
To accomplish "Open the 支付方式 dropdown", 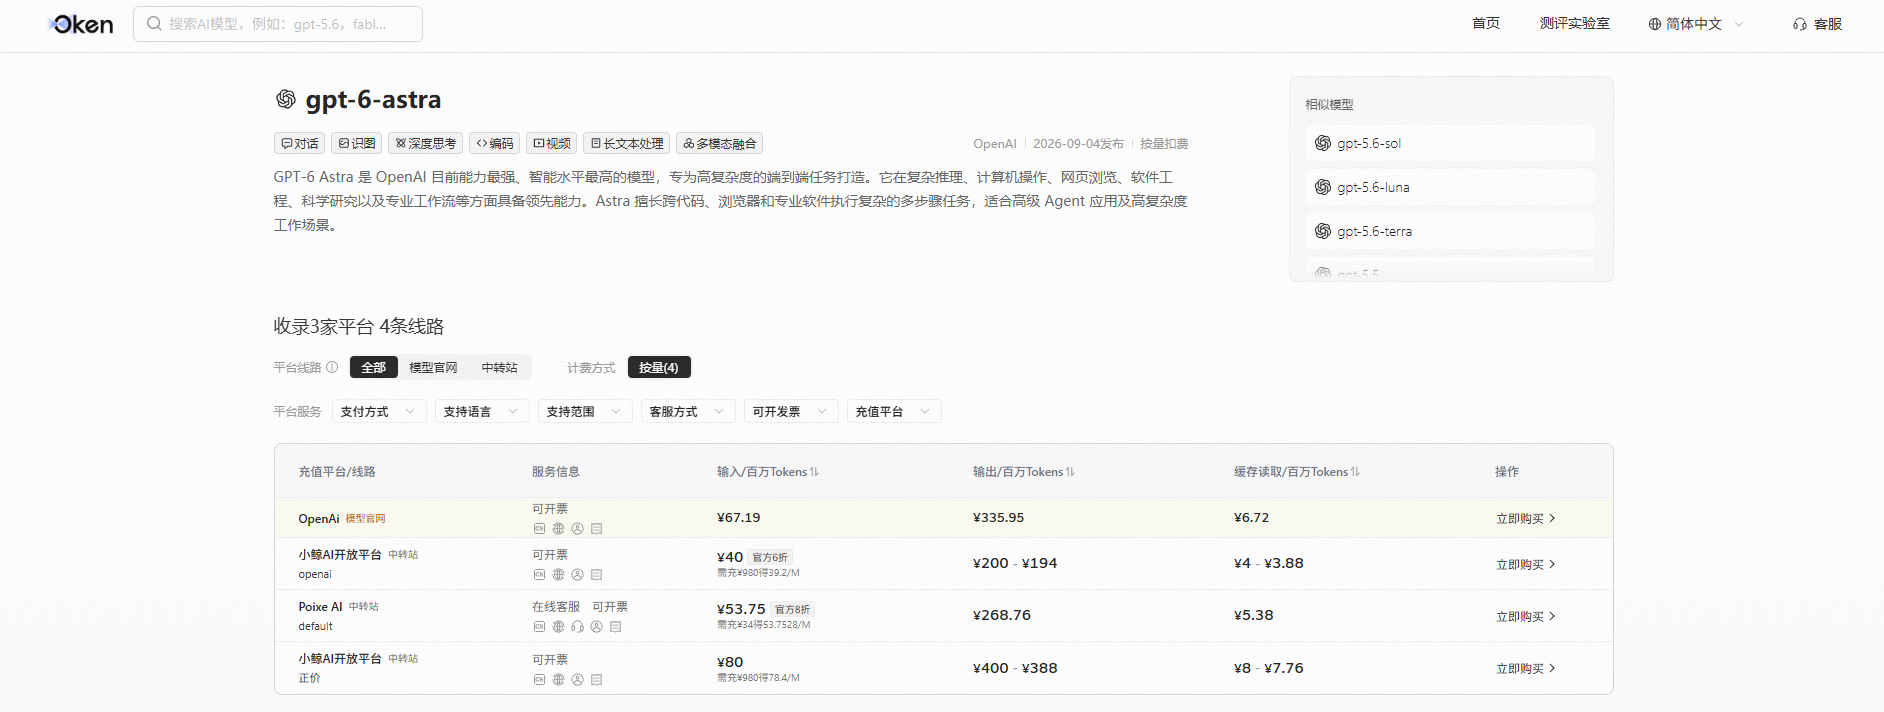I will [379, 411].
